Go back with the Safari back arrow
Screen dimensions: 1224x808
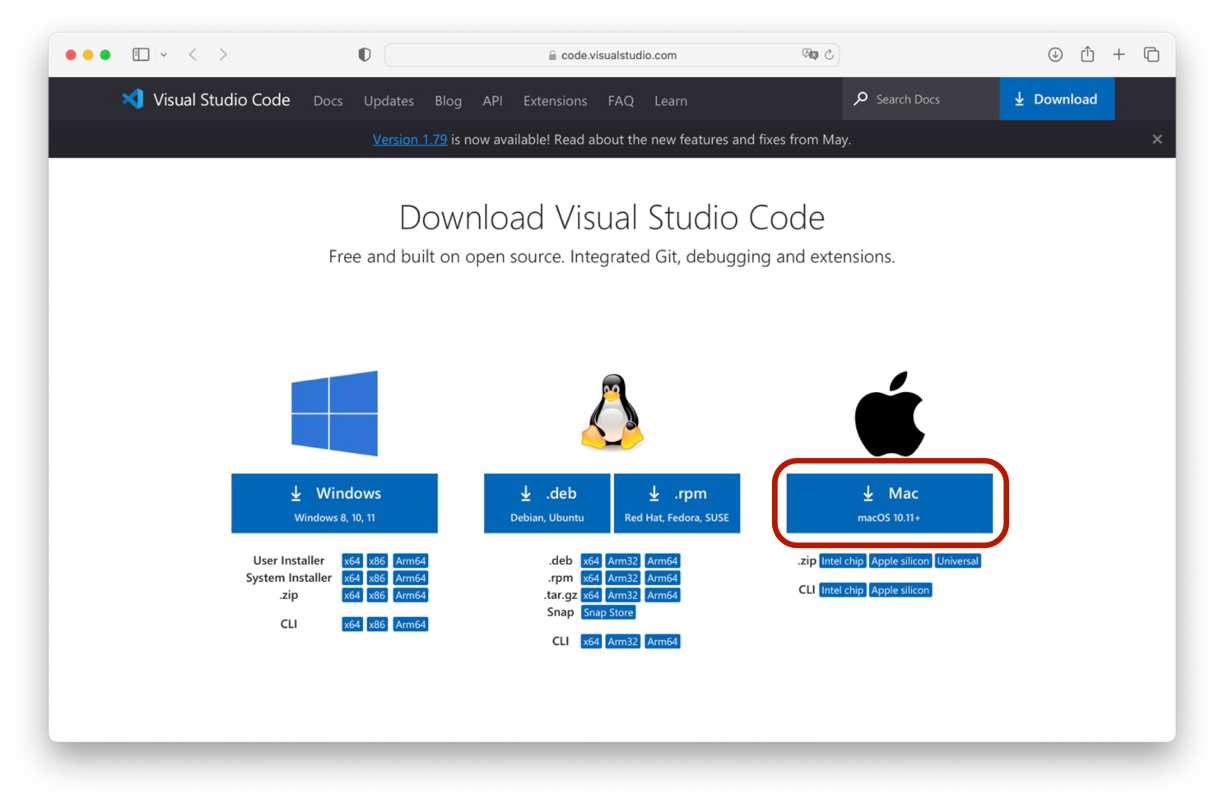click(193, 55)
